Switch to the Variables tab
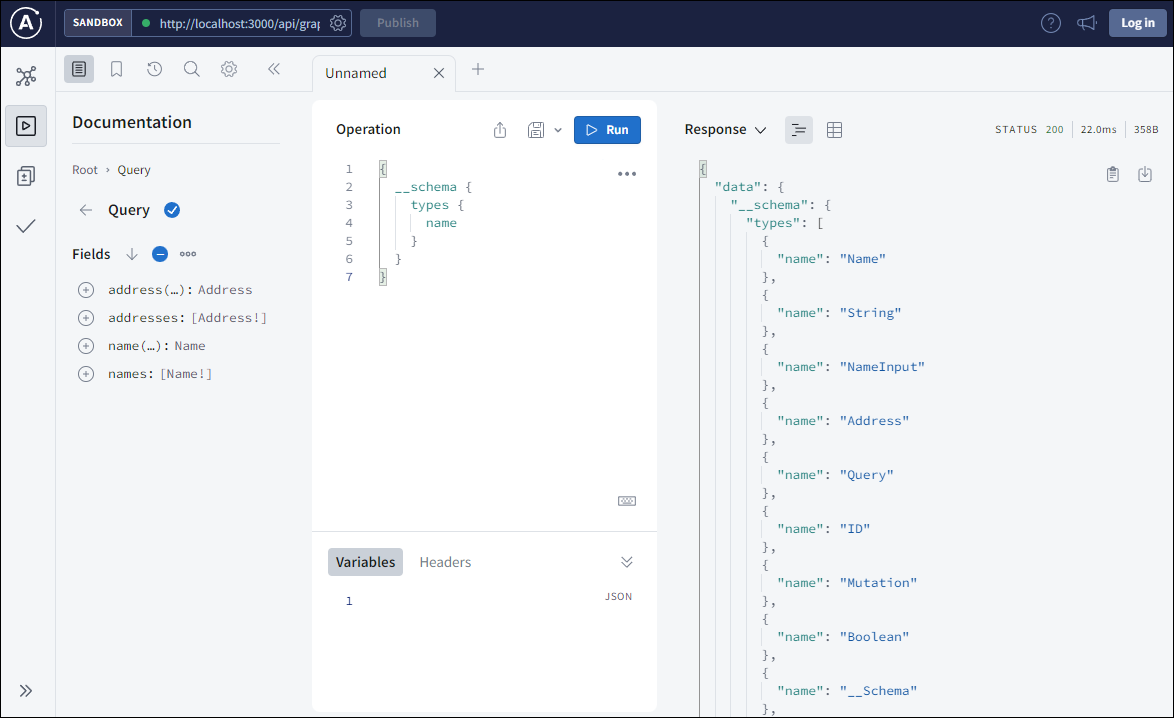Screen dimensions: 1174x718 click(365, 562)
